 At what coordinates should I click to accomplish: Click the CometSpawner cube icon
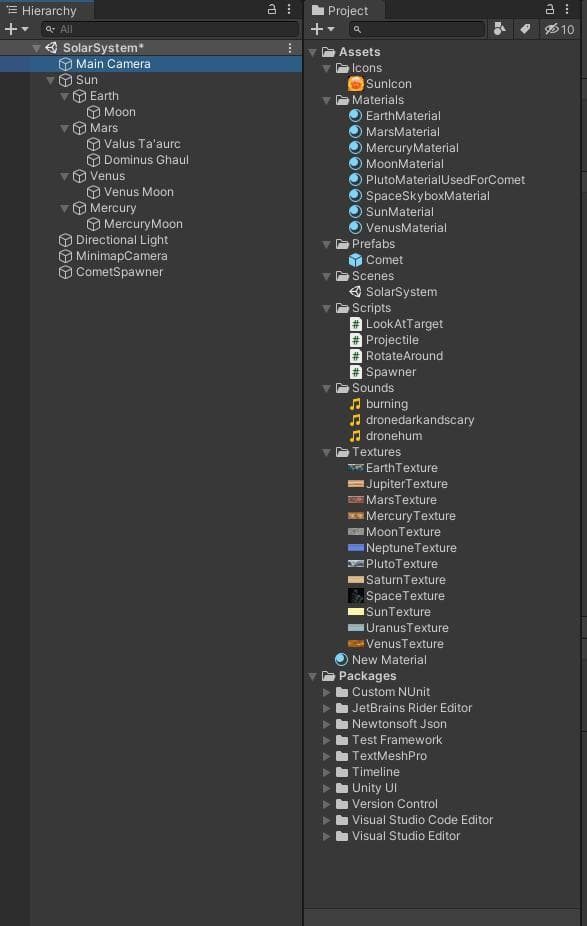coord(65,272)
